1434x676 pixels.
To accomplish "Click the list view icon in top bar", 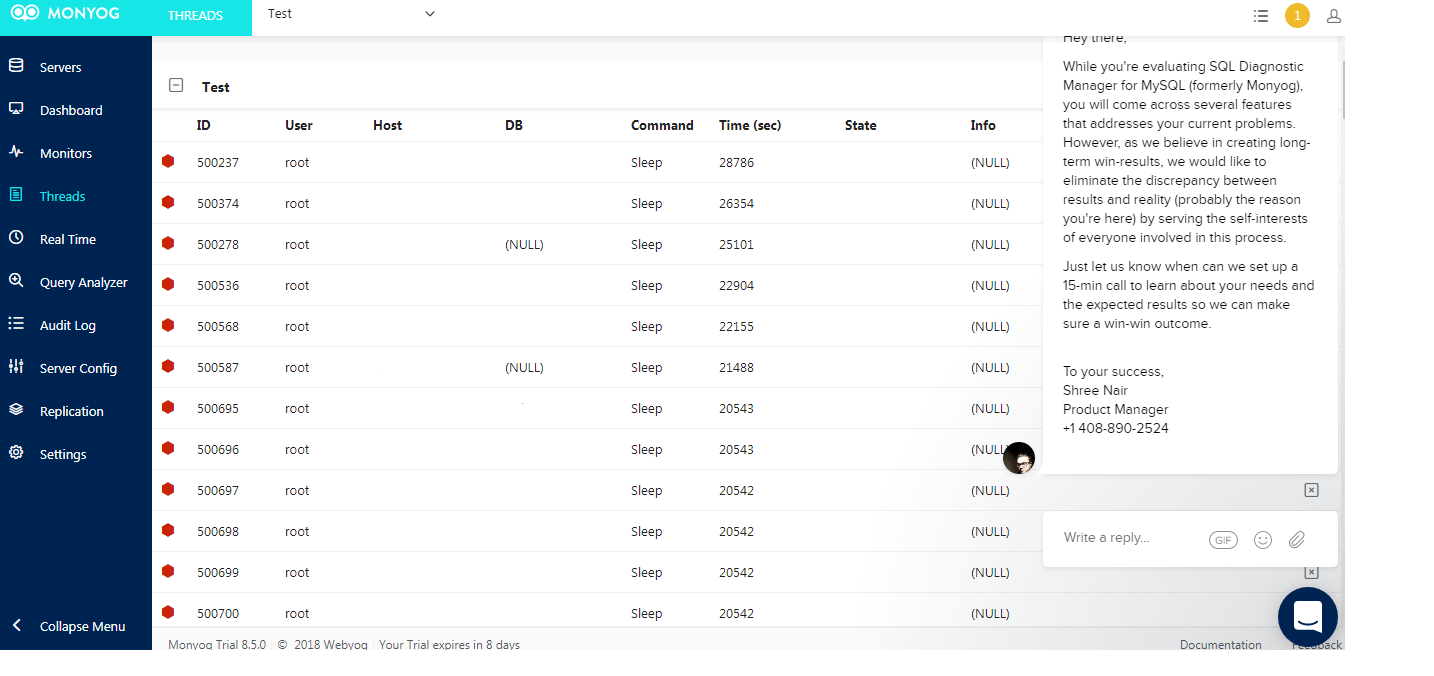I will (1261, 16).
